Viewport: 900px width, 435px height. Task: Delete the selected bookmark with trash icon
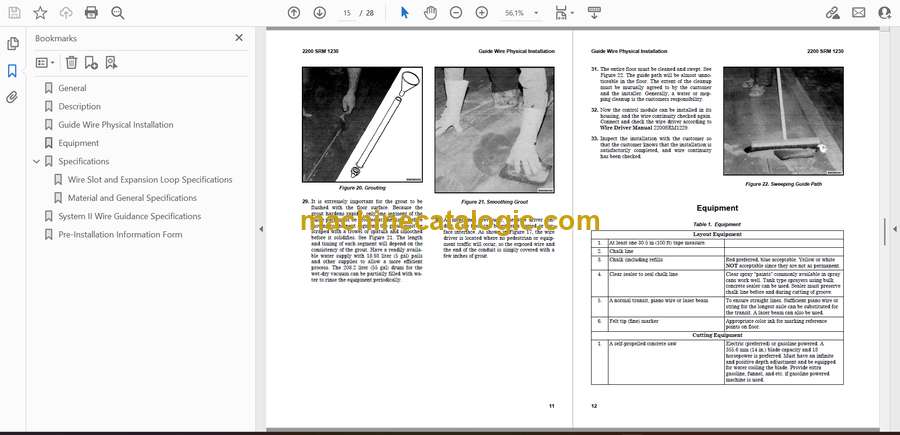click(71, 63)
